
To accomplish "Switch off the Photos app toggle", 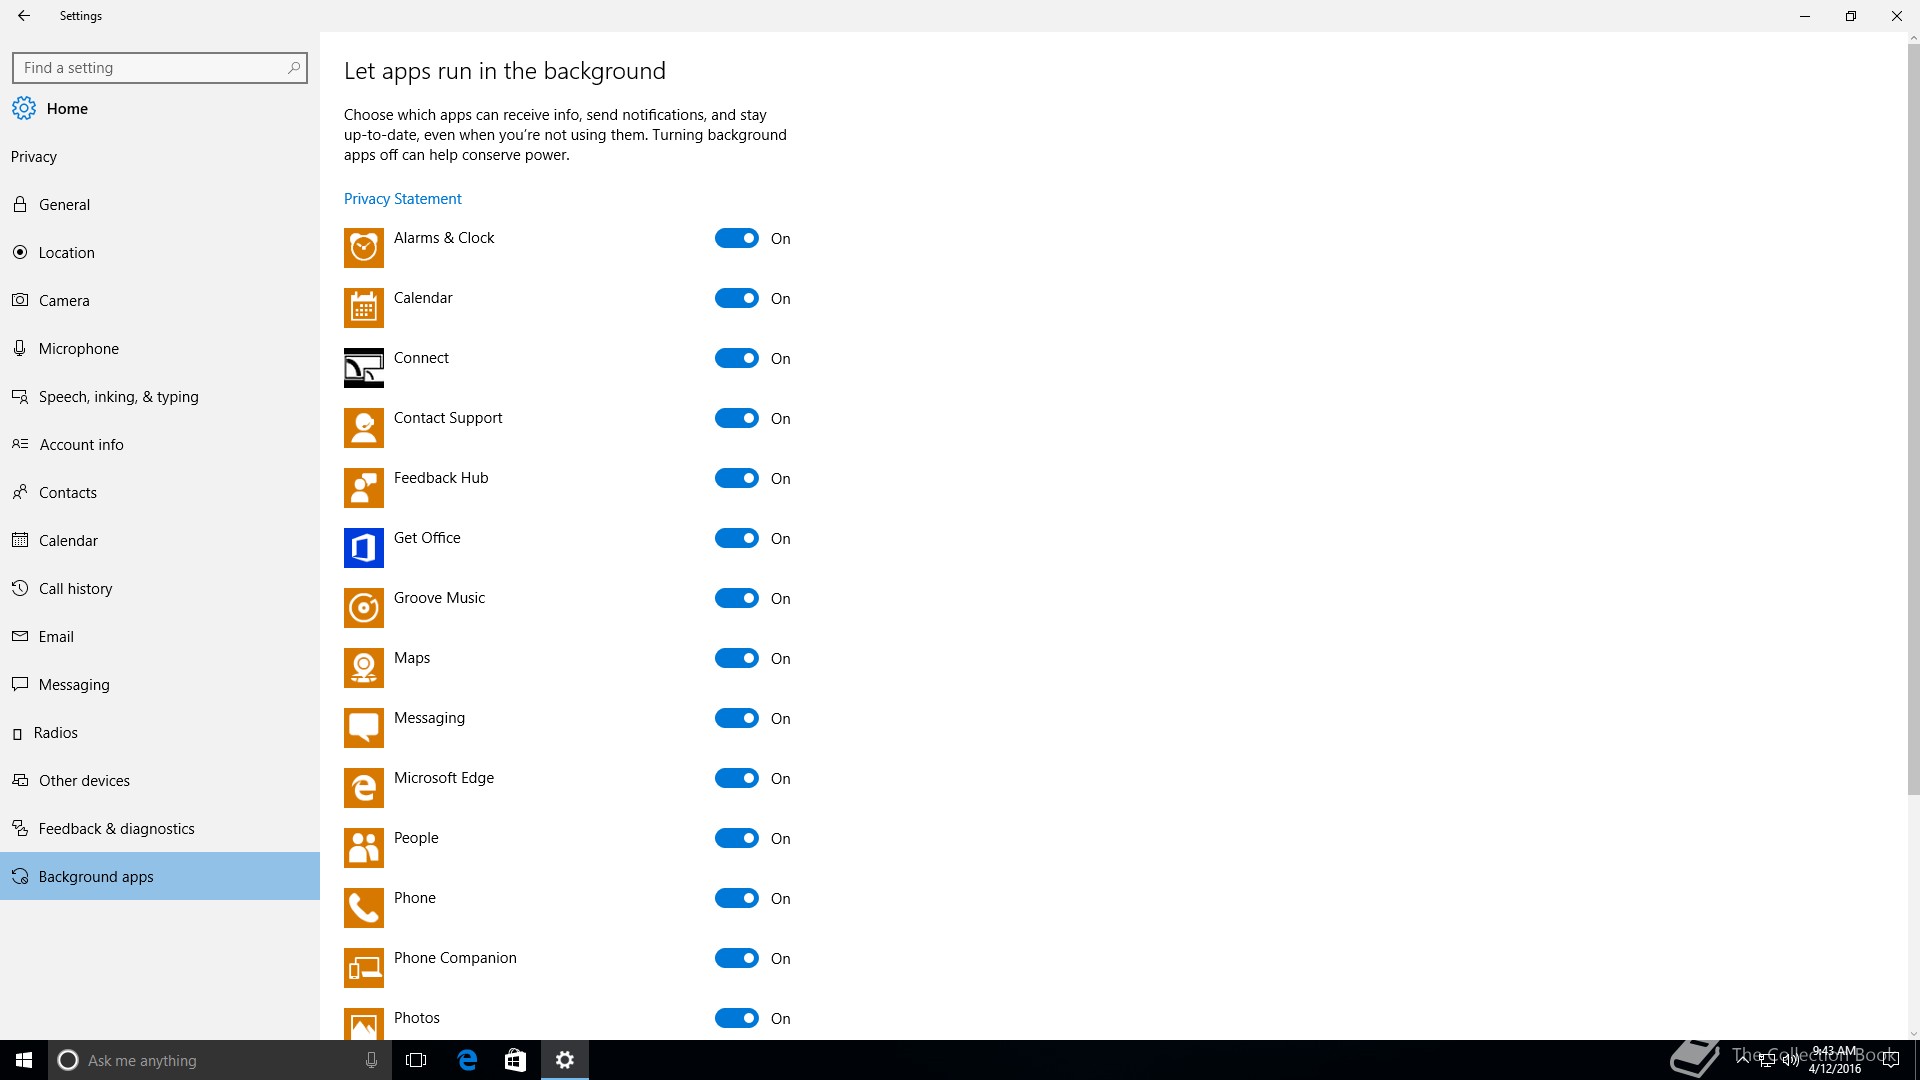I will pos(737,1018).
